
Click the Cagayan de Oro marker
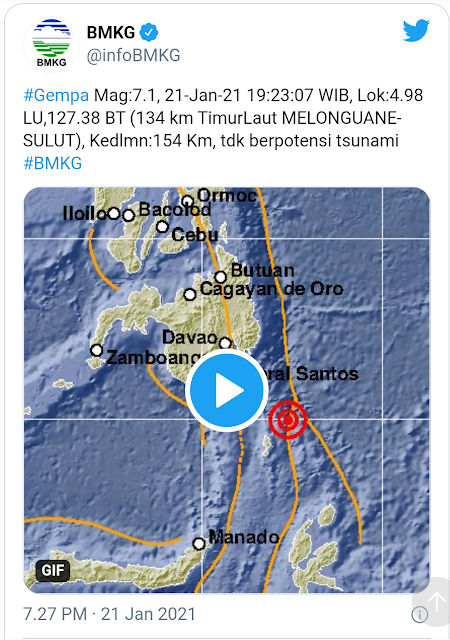click(x=189, y=294)
